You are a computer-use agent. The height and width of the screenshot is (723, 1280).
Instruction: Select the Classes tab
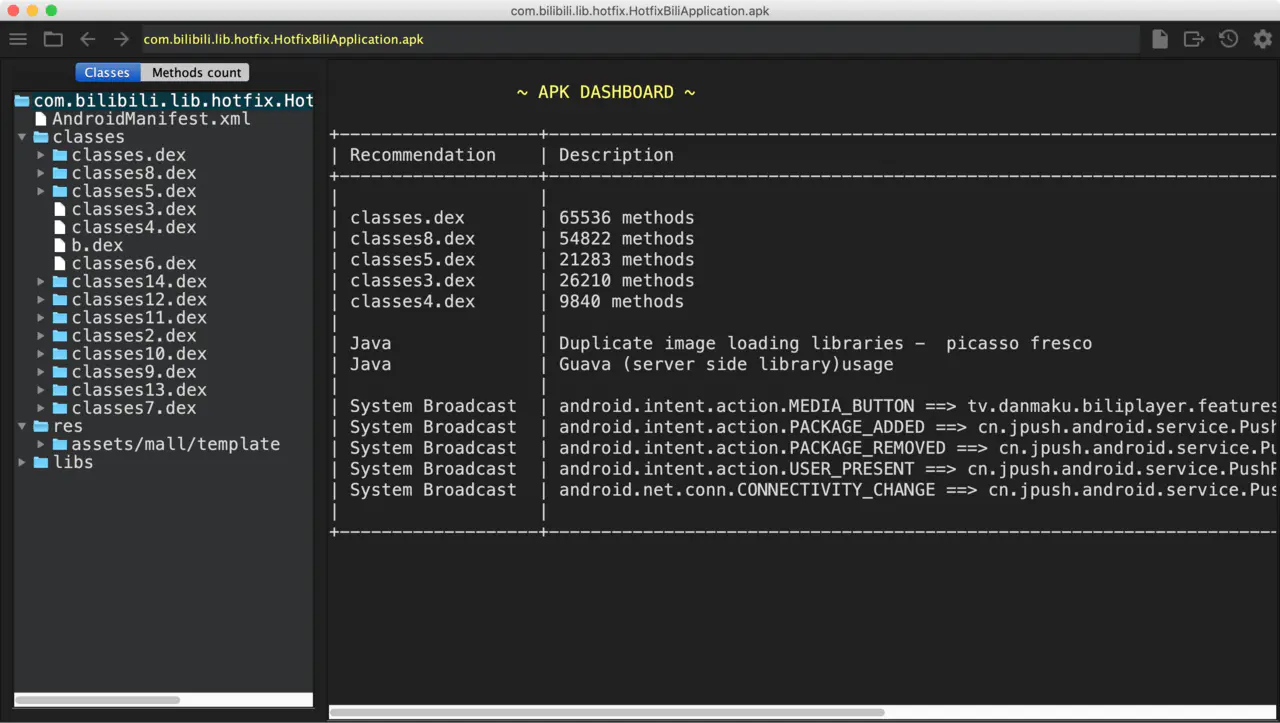107,73
